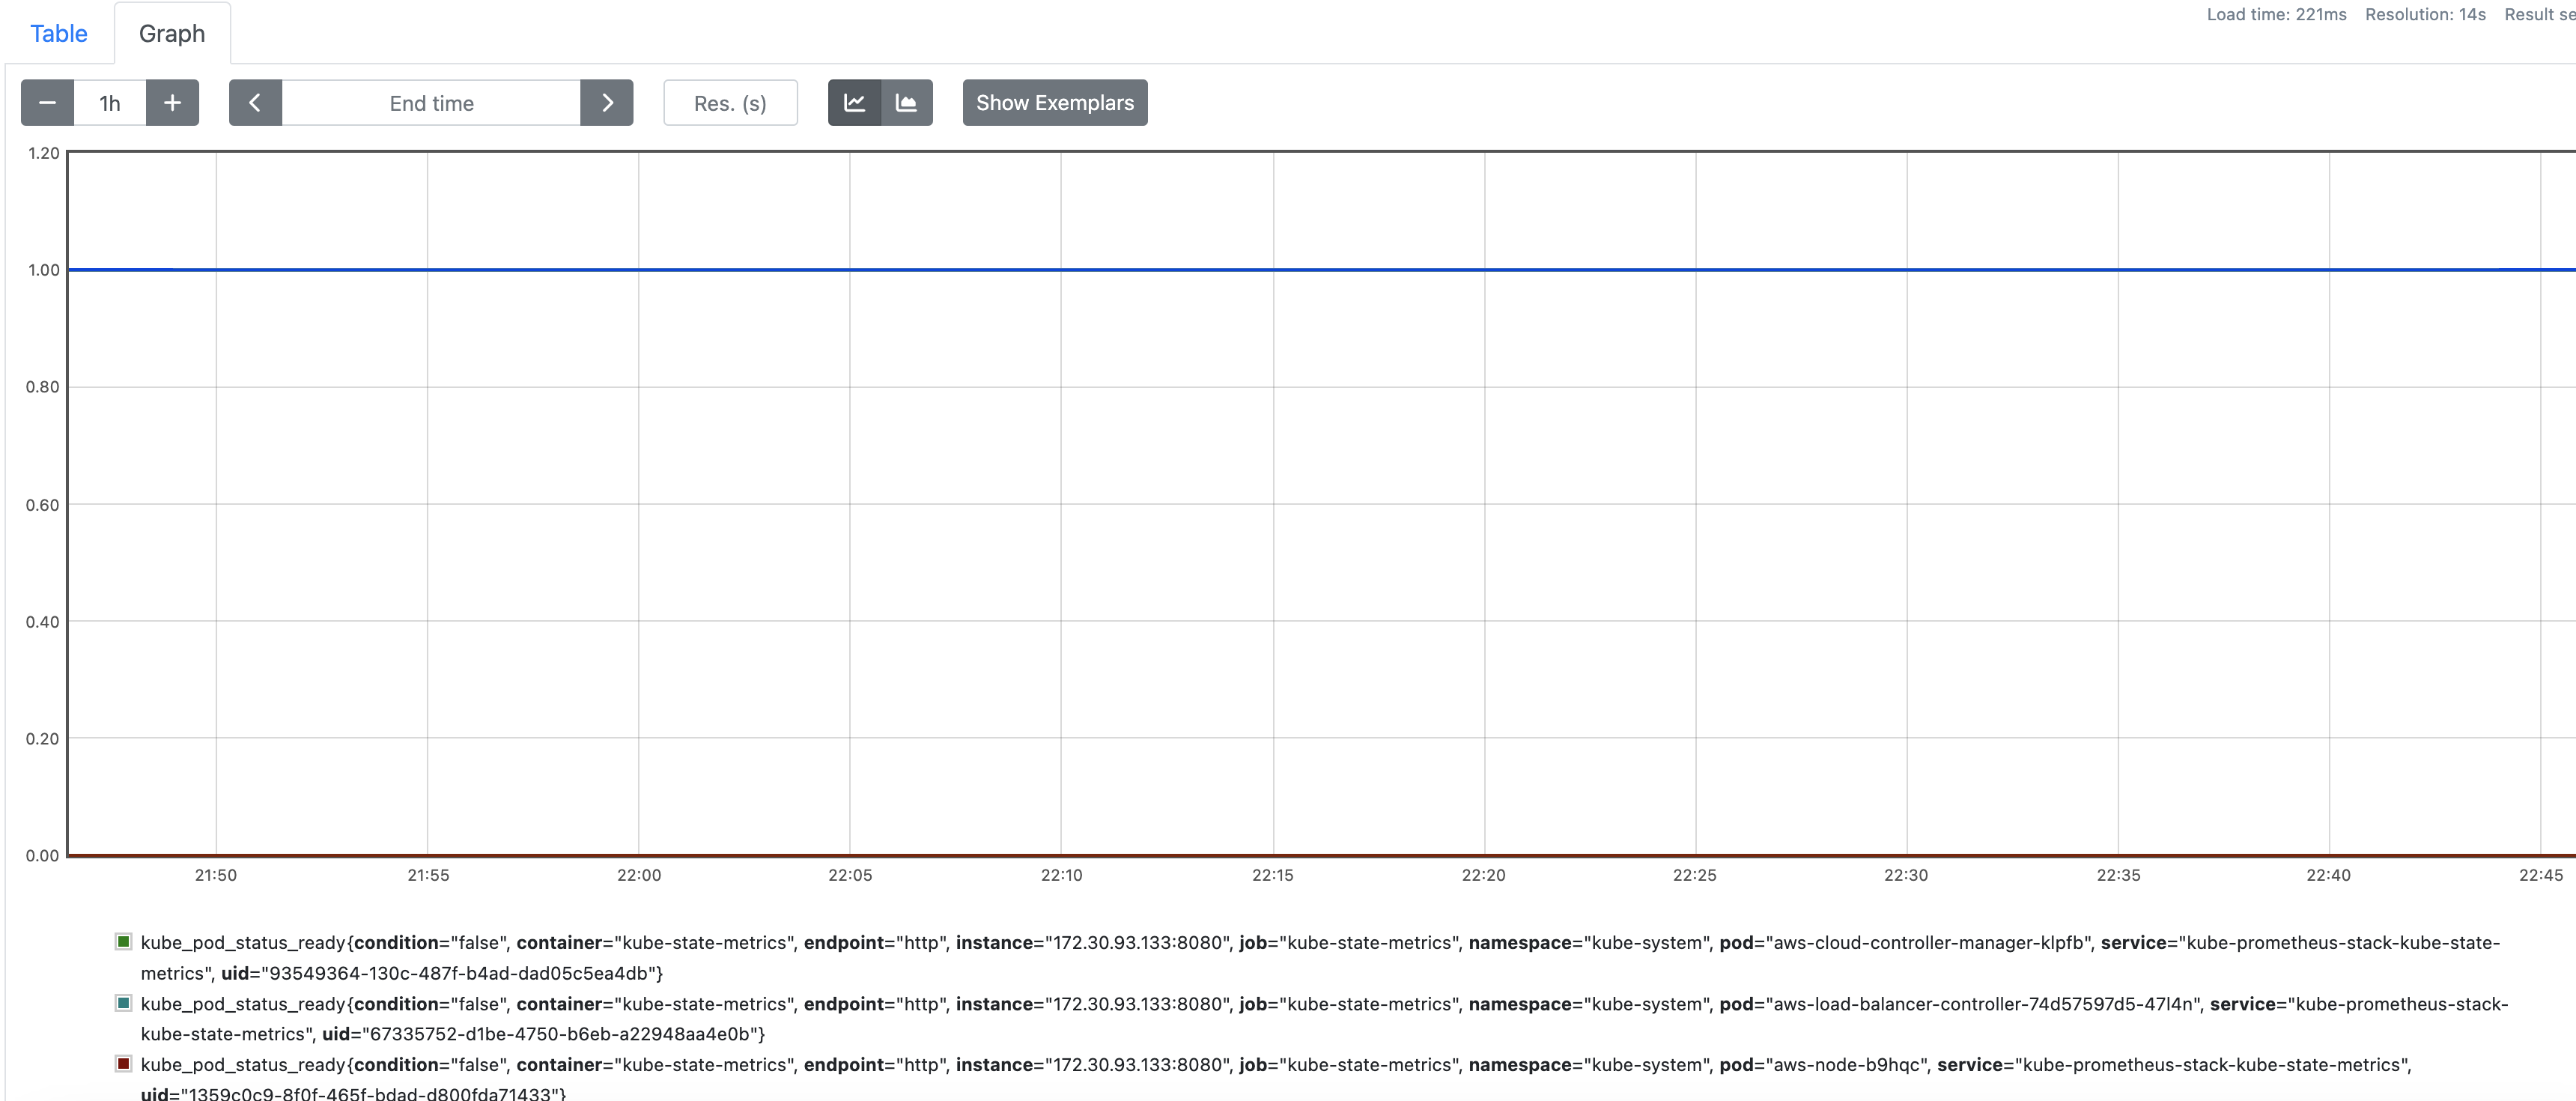Increase time range with plus button
The height and width of the screenshot is (1101, 2576).
tap(172, 103)
